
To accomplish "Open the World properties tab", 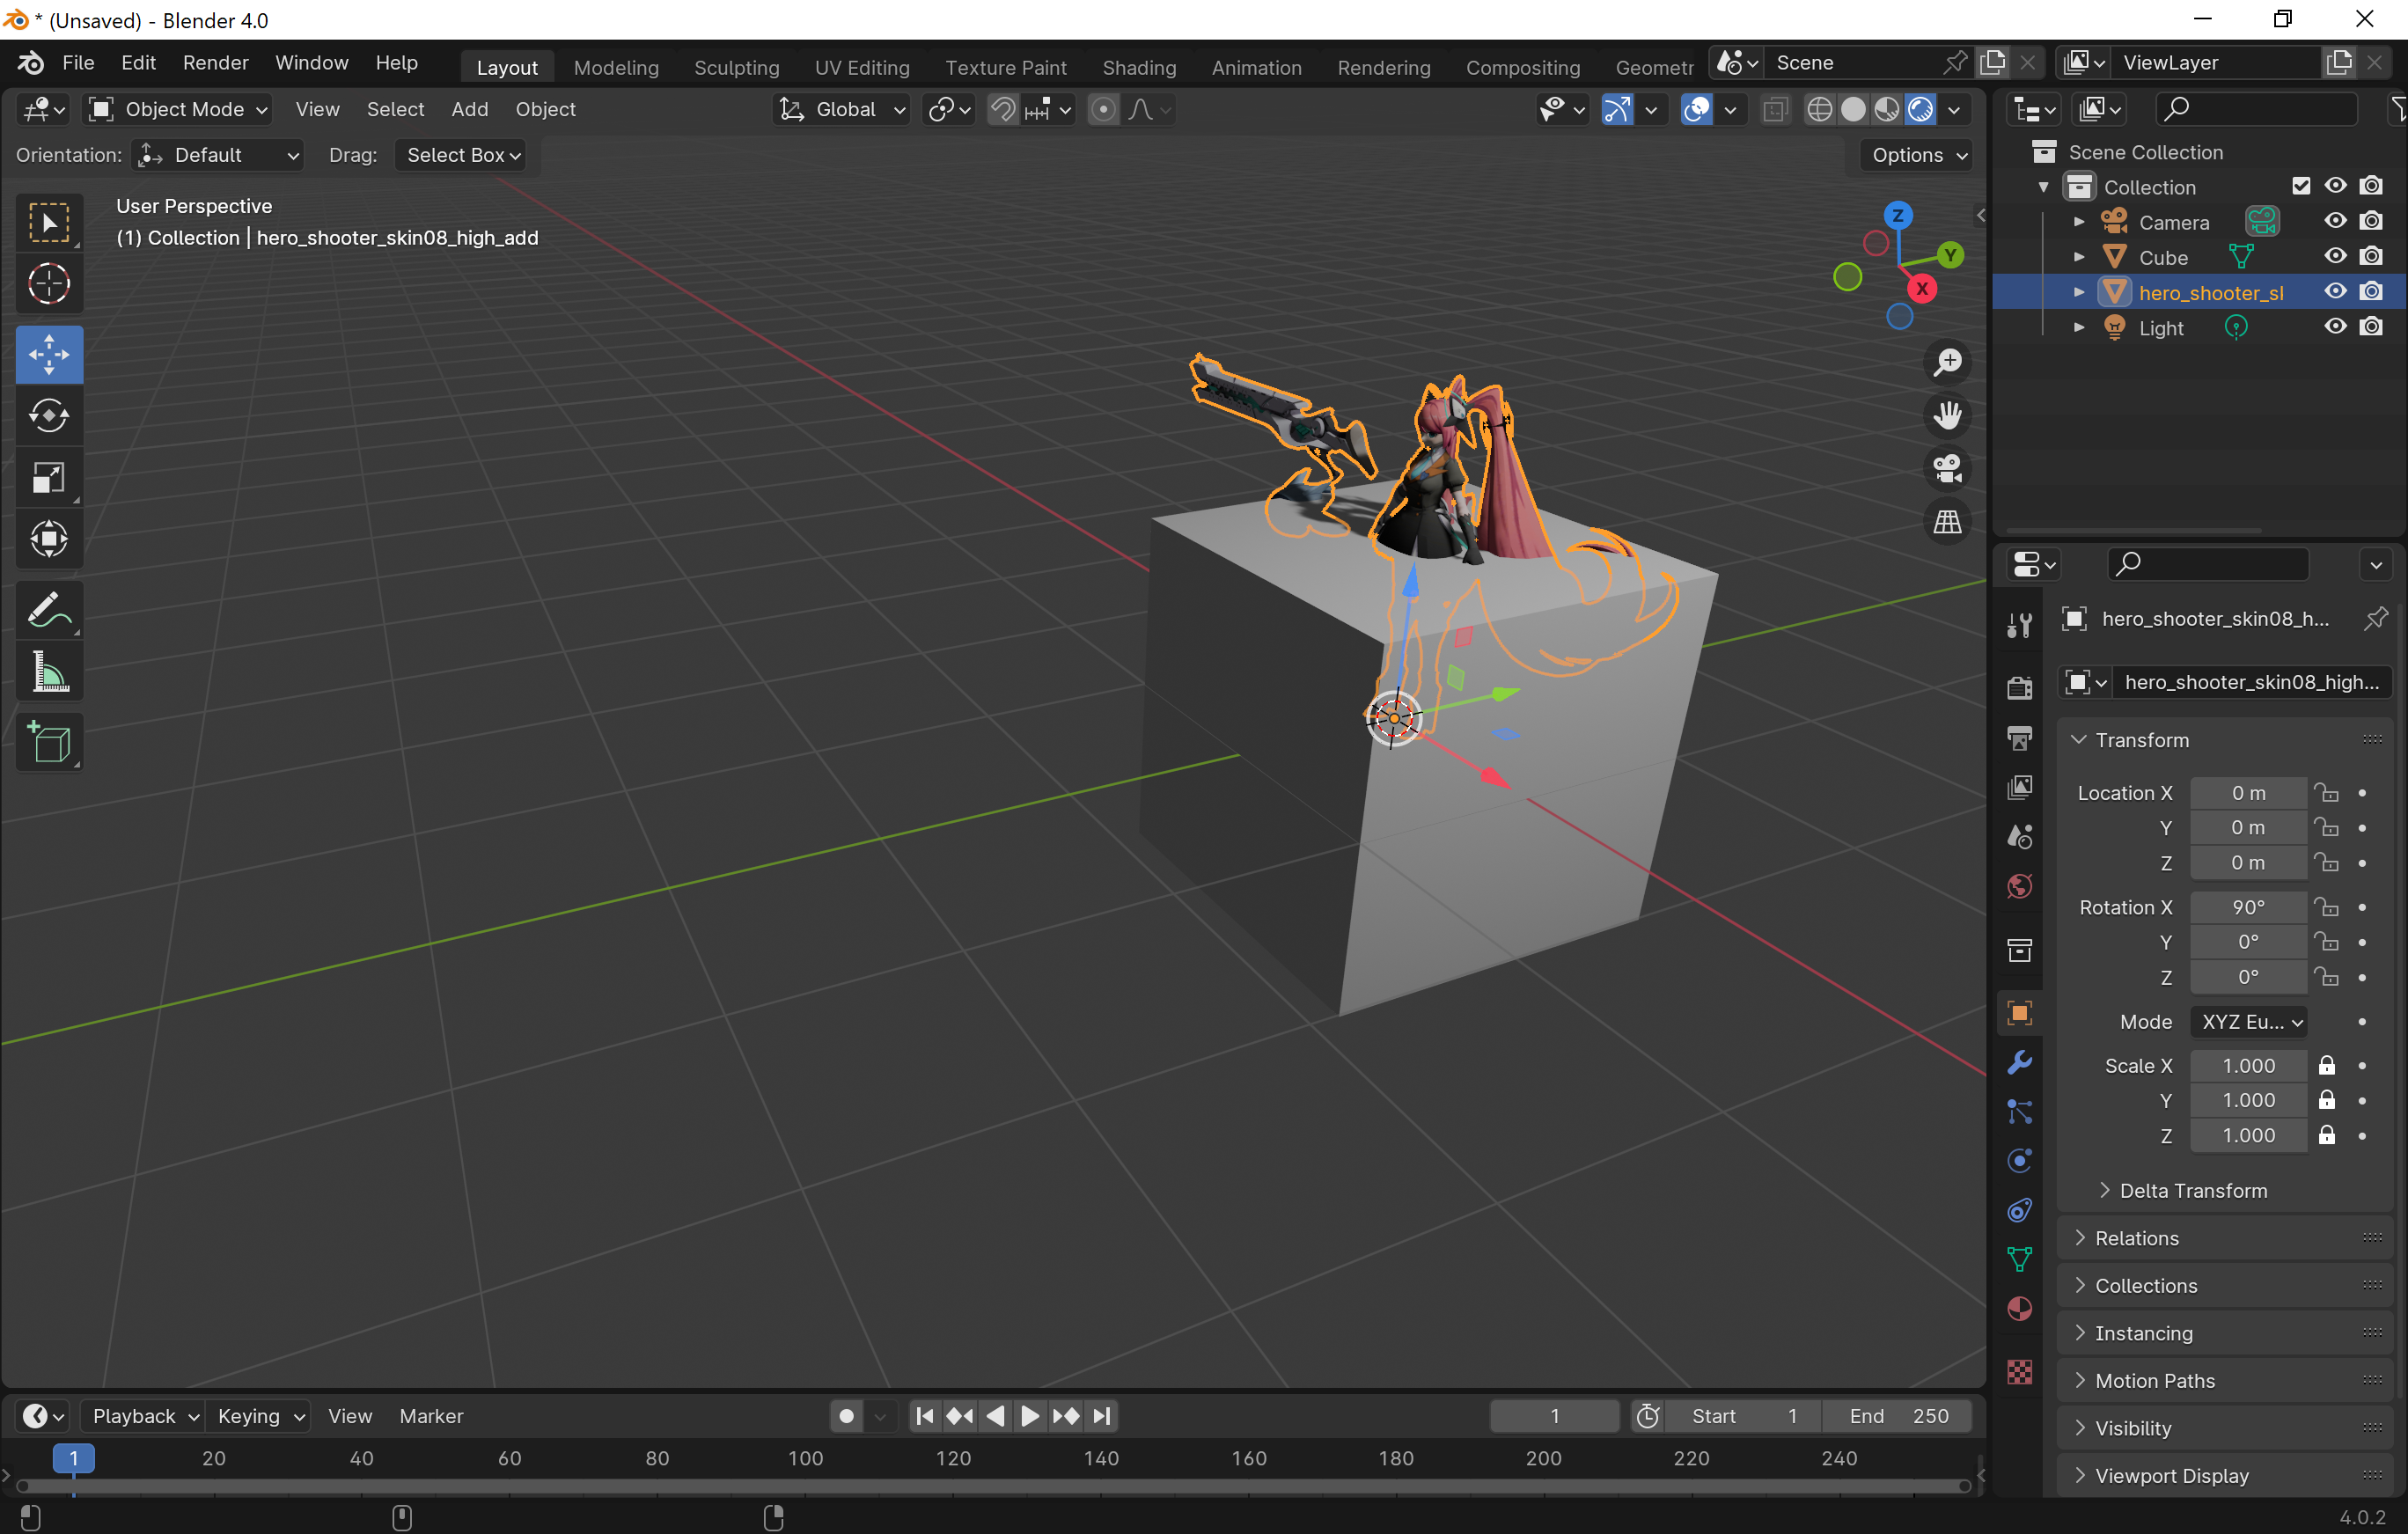I will click(2020, 886).
